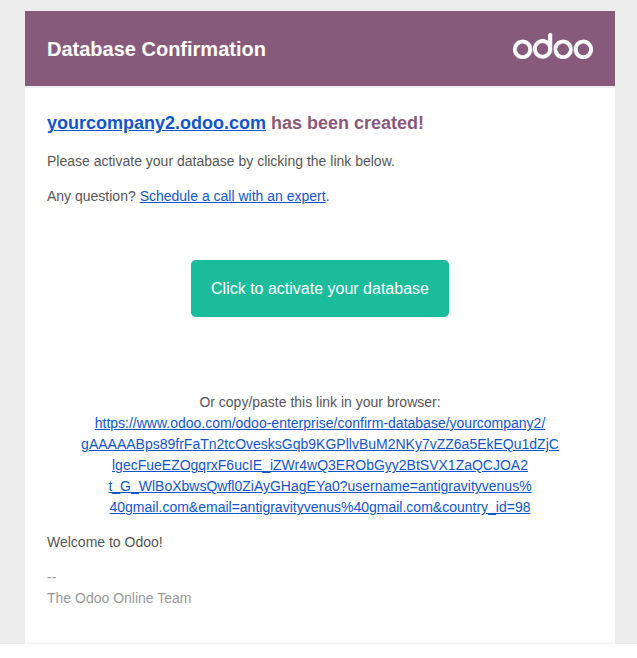Viewport: 637px width, 658px height.
Task: Click the purple header banner between title and logo
Action: click(390, 49)
